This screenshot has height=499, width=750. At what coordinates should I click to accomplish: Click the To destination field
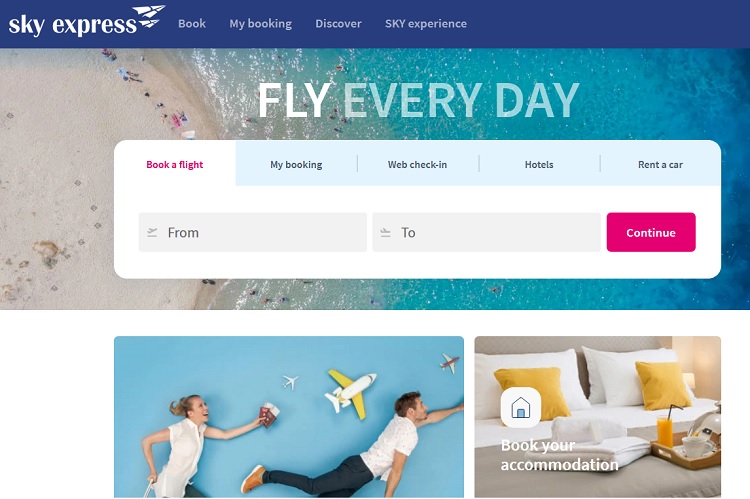click(486, 233)
